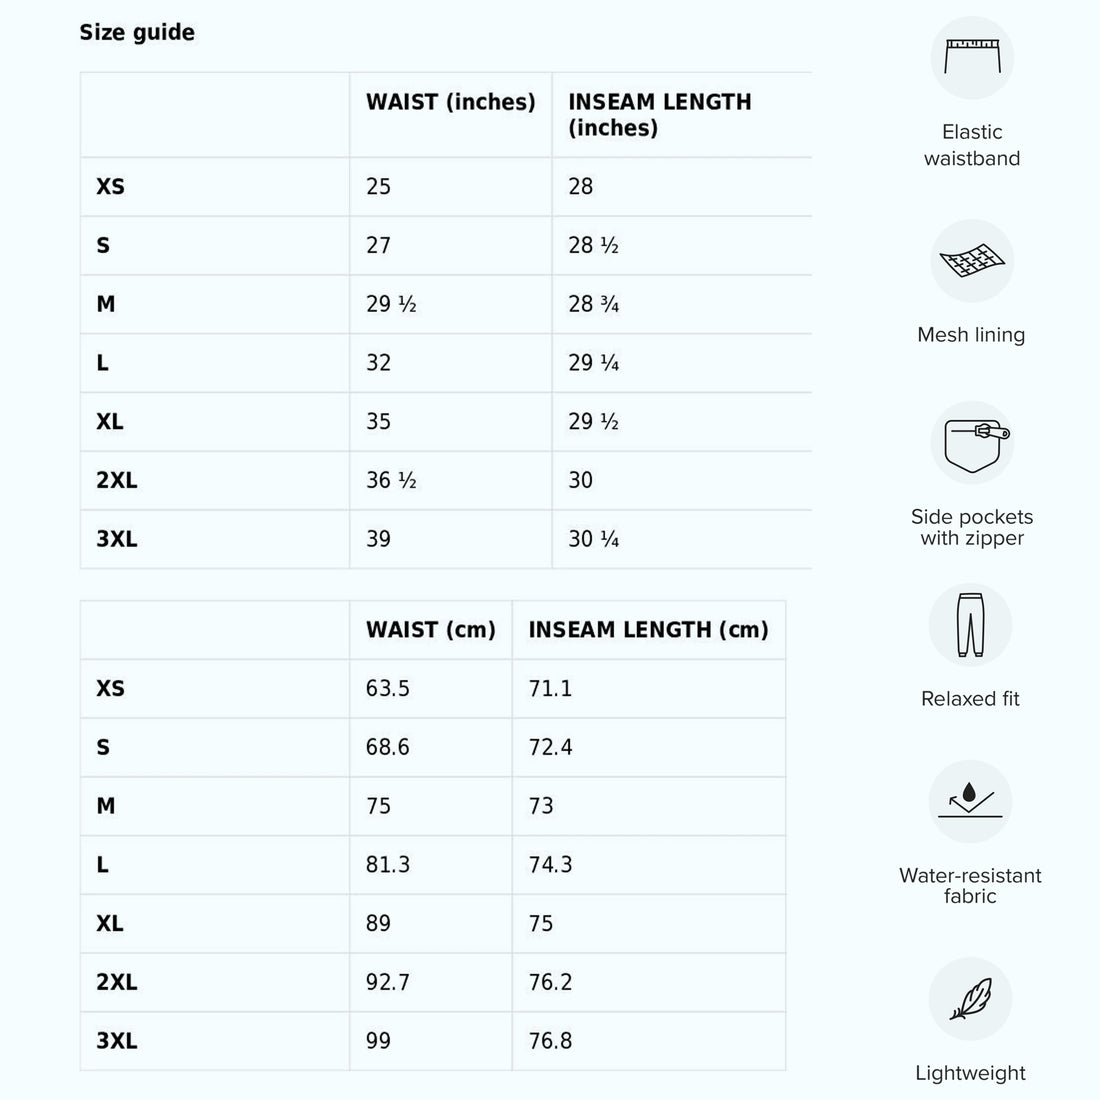Click the "Mesh lining" text label
Screen dimensions: 1100x1100
pyautogui.click(x=971, y=335)
